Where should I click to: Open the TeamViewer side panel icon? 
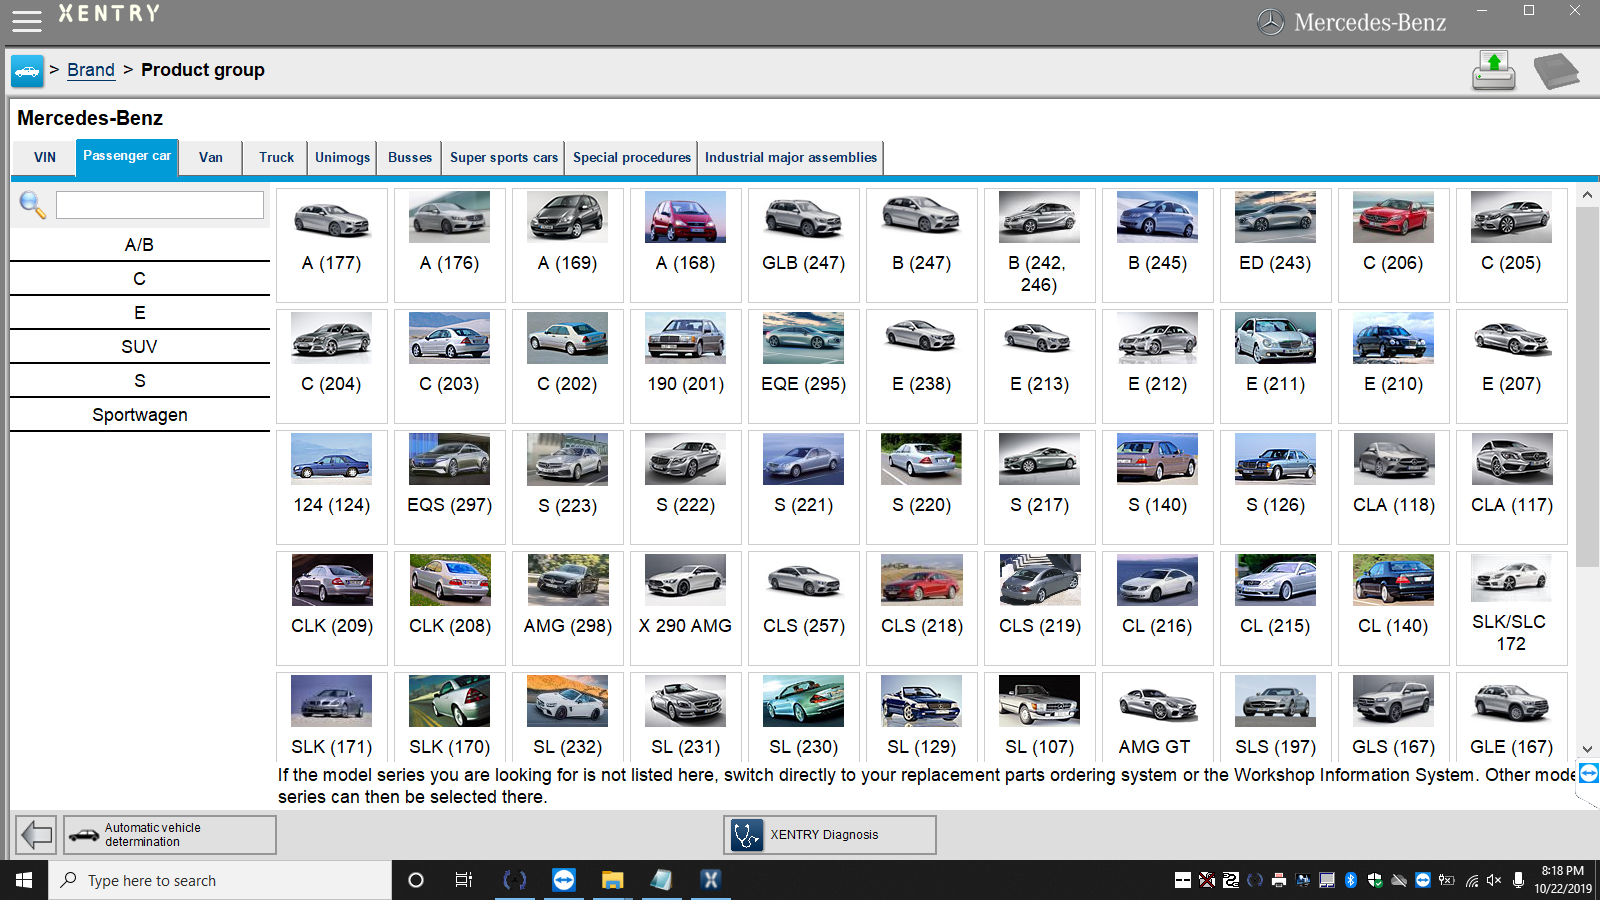coord(1589,773)
